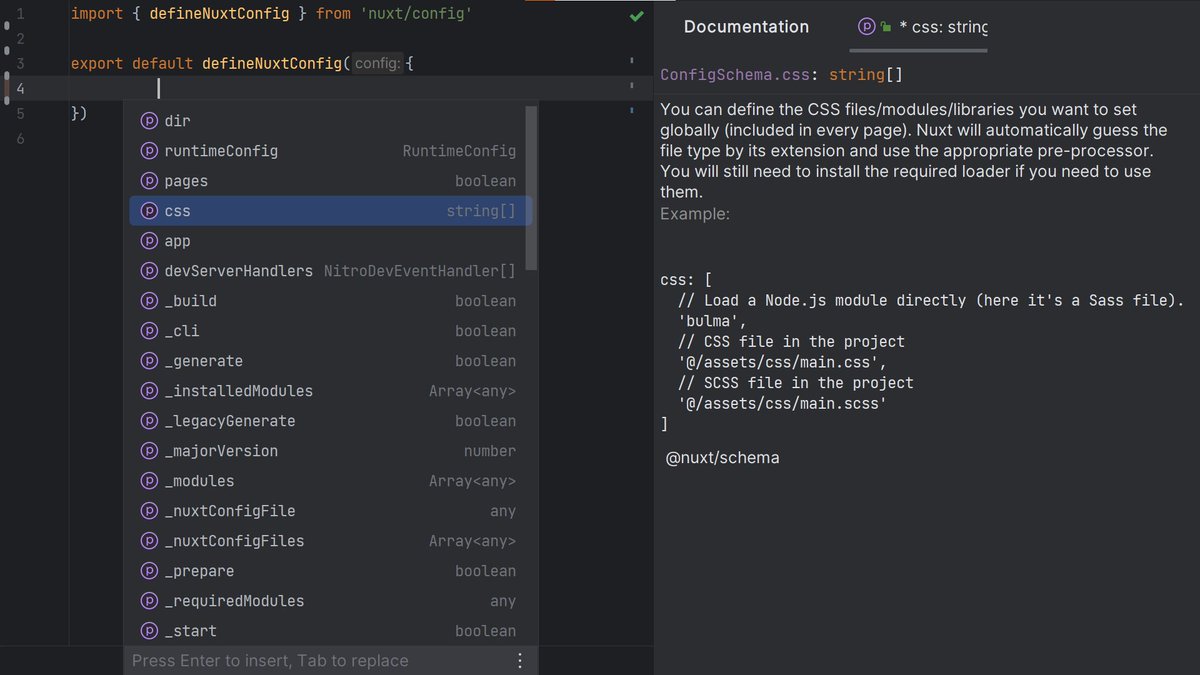Click the '@/assets/css/main.scss' example line
This screenshot has height=675, width=1200.
782,404
